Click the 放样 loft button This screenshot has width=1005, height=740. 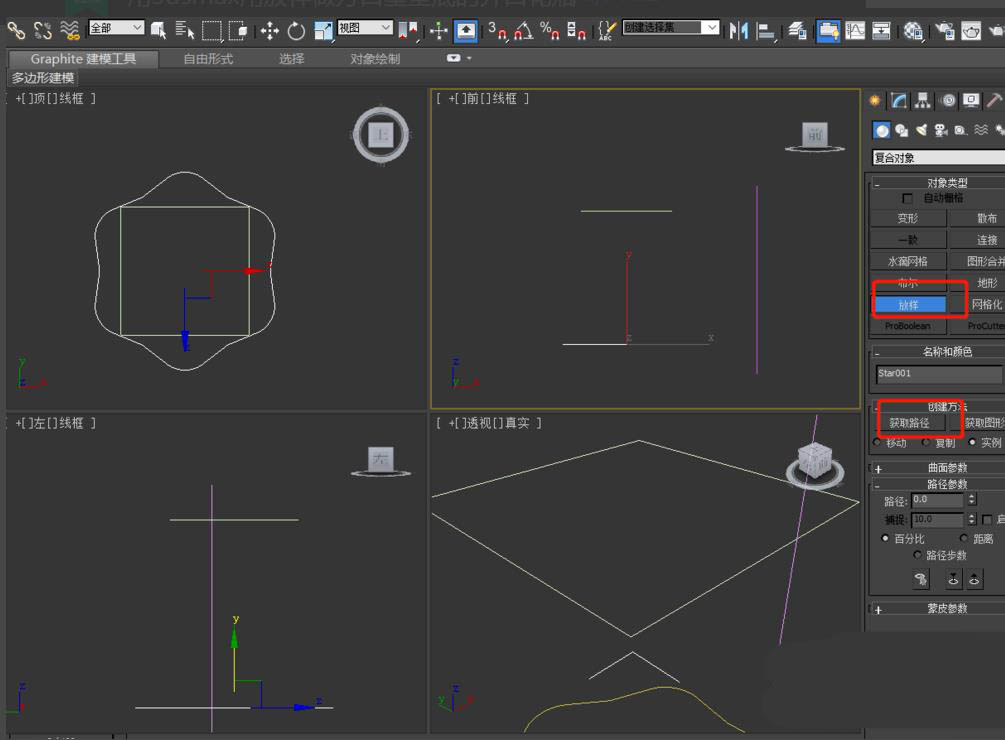pyautogui.click(x=908, y=305)
